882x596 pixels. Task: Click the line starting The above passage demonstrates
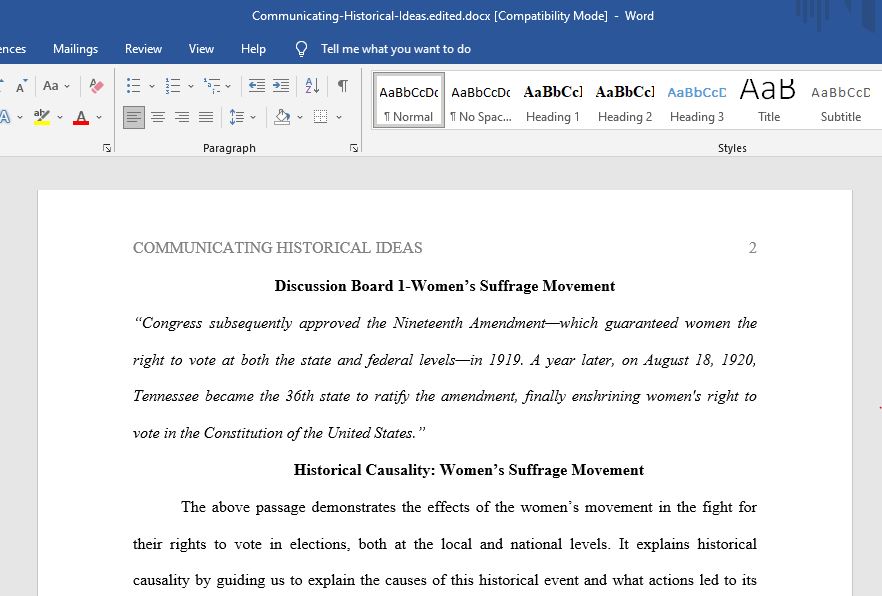pos(469,507)
